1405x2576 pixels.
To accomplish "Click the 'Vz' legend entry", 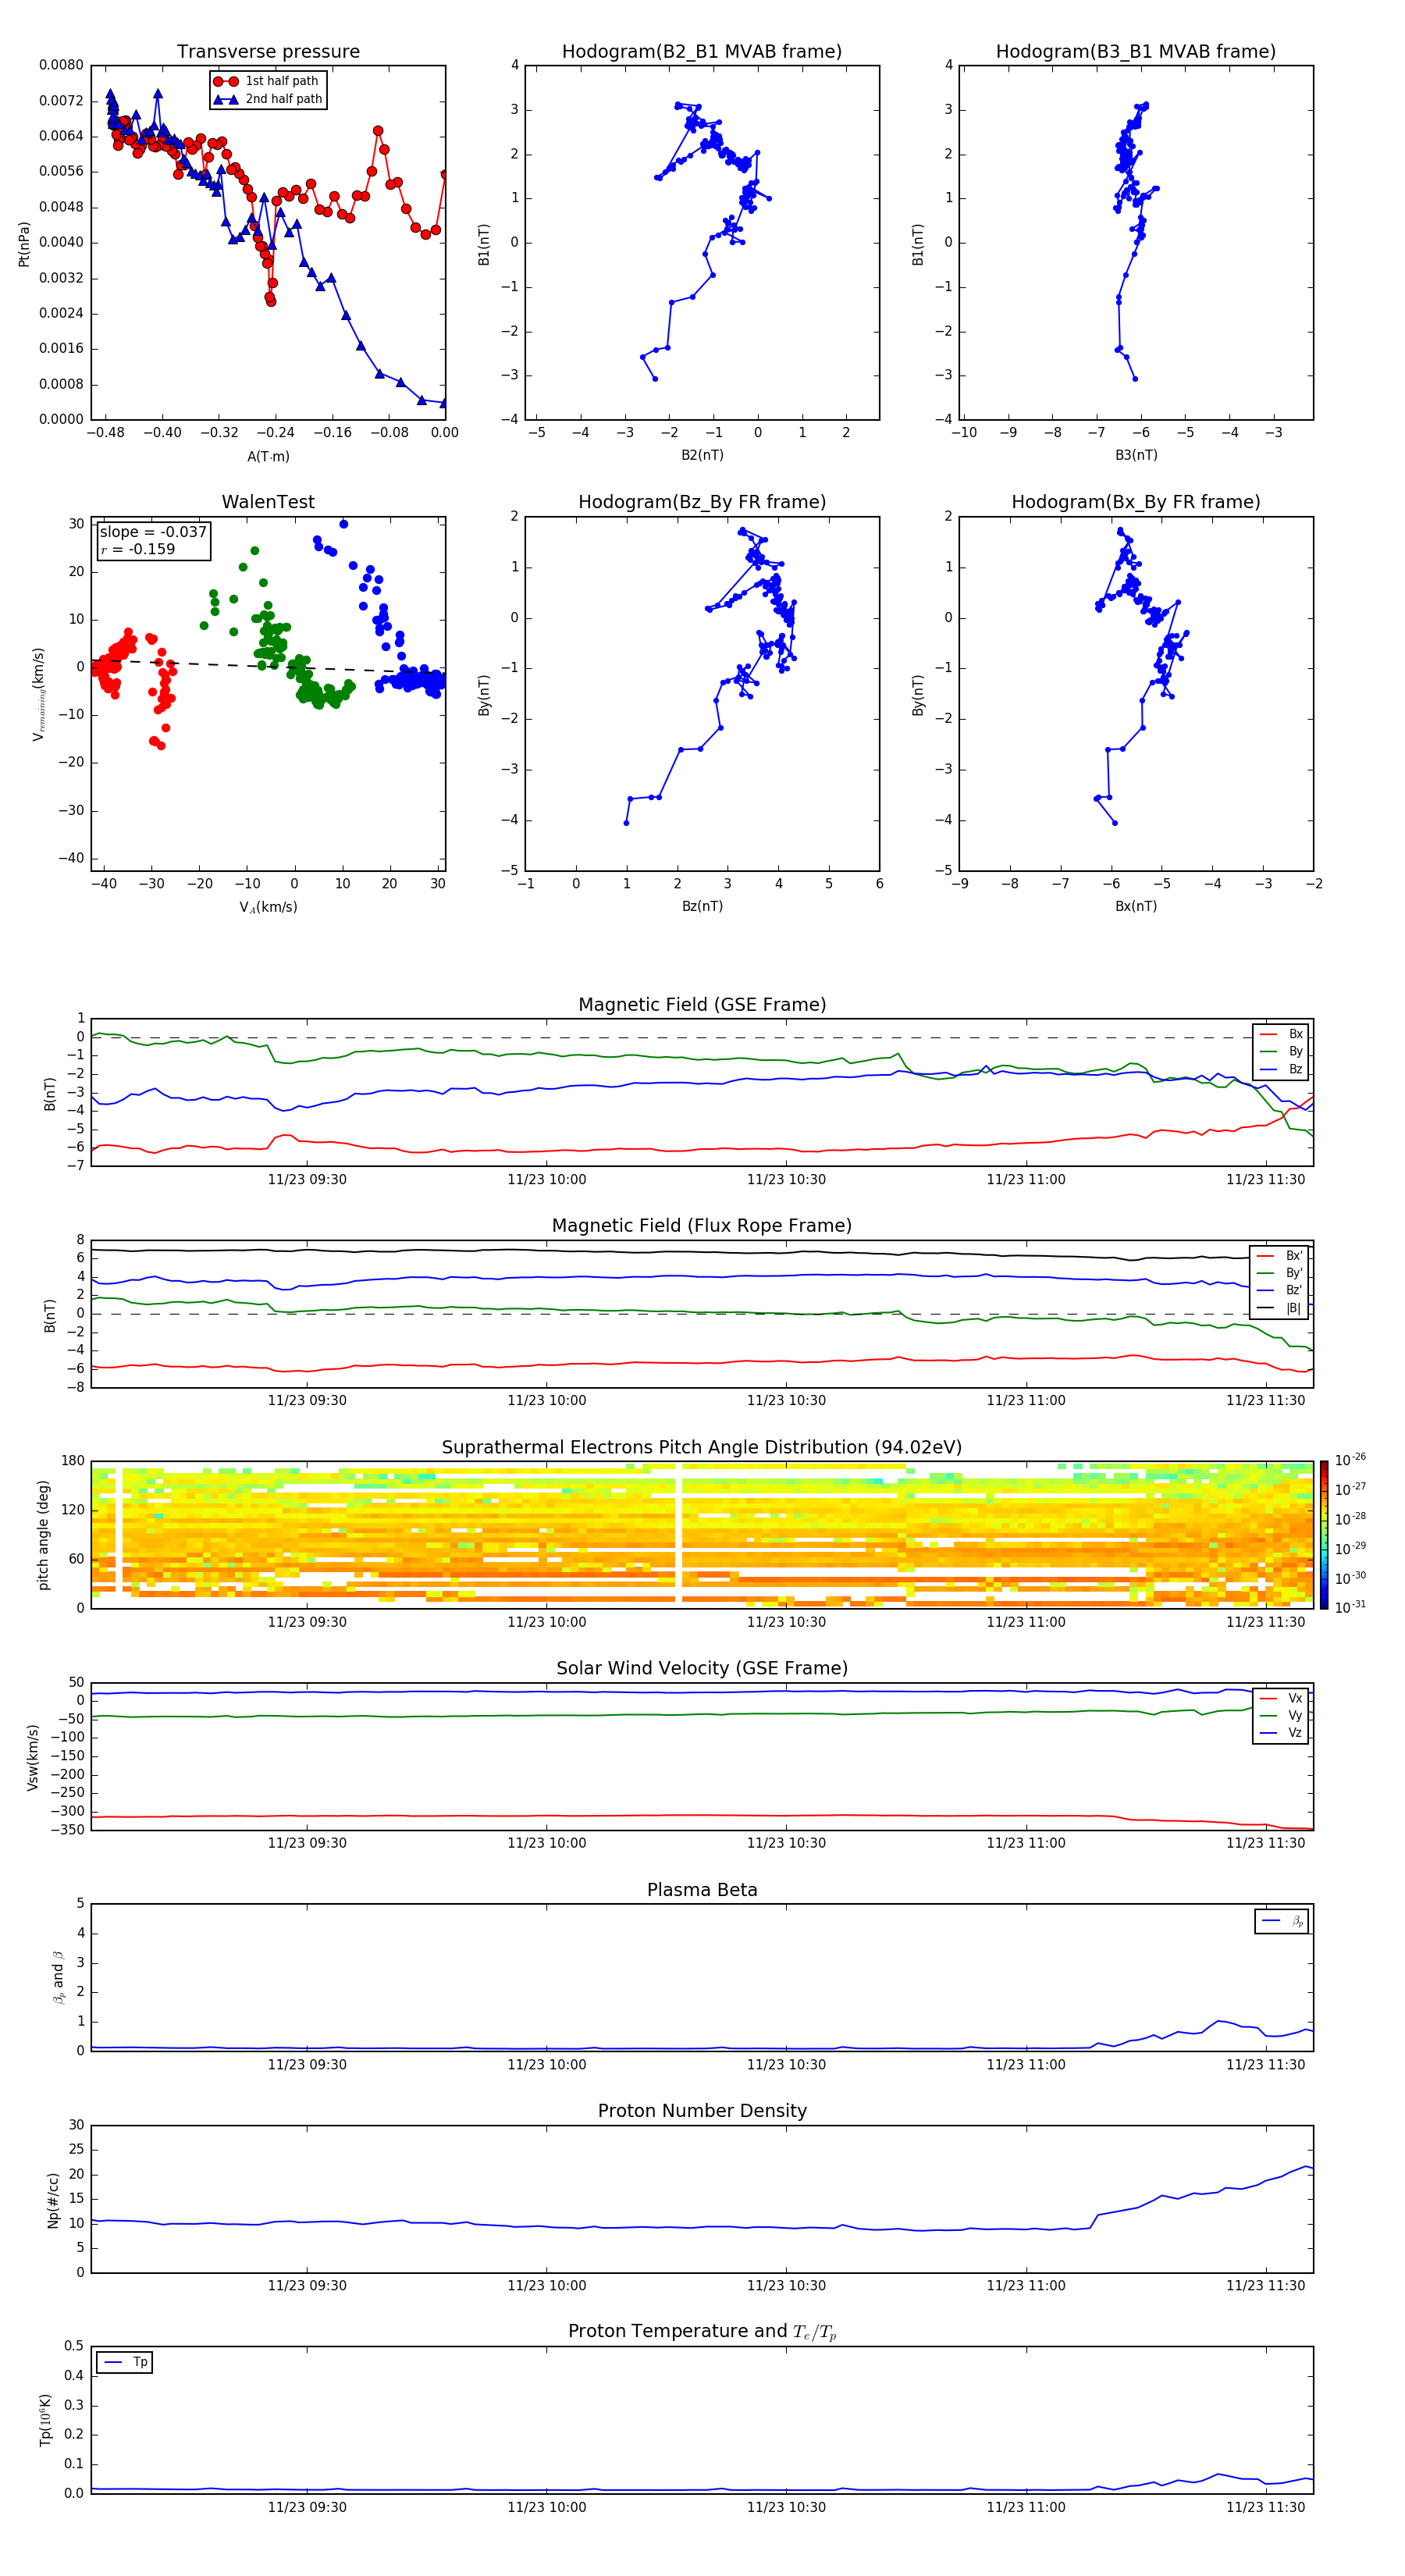I will point(1281,1733).
